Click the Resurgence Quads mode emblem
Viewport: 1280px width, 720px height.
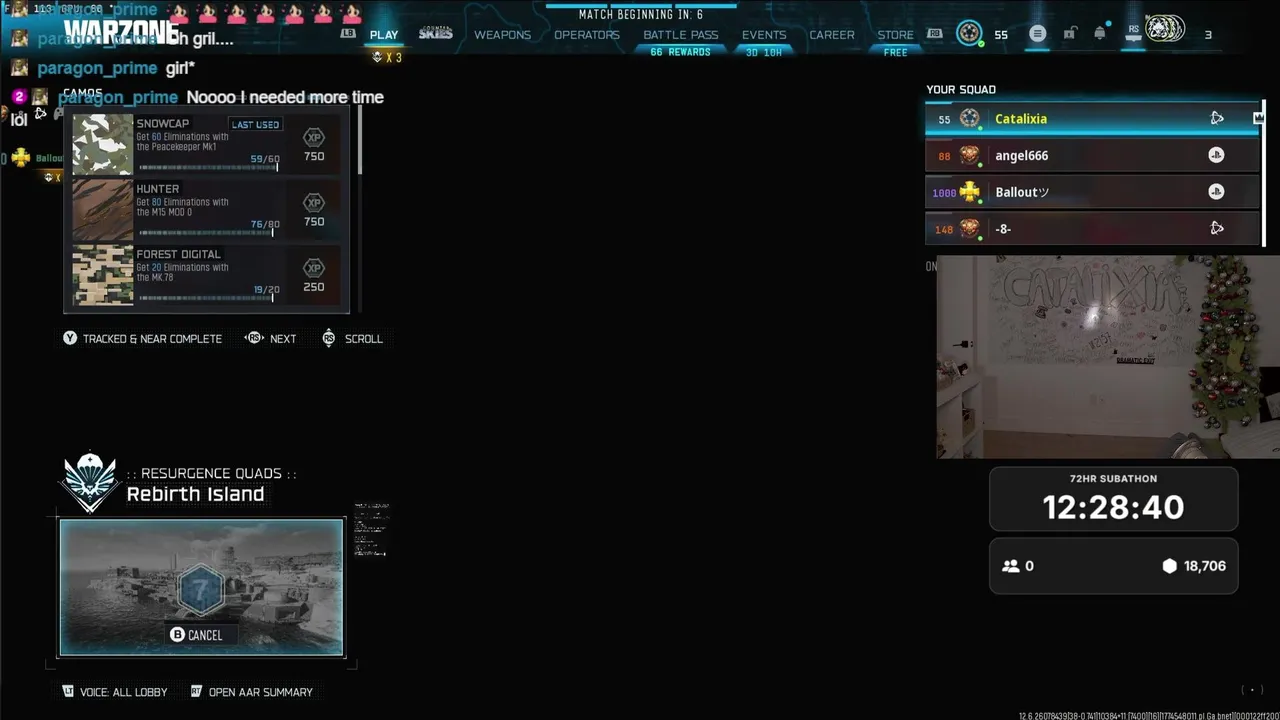[90, 482]
